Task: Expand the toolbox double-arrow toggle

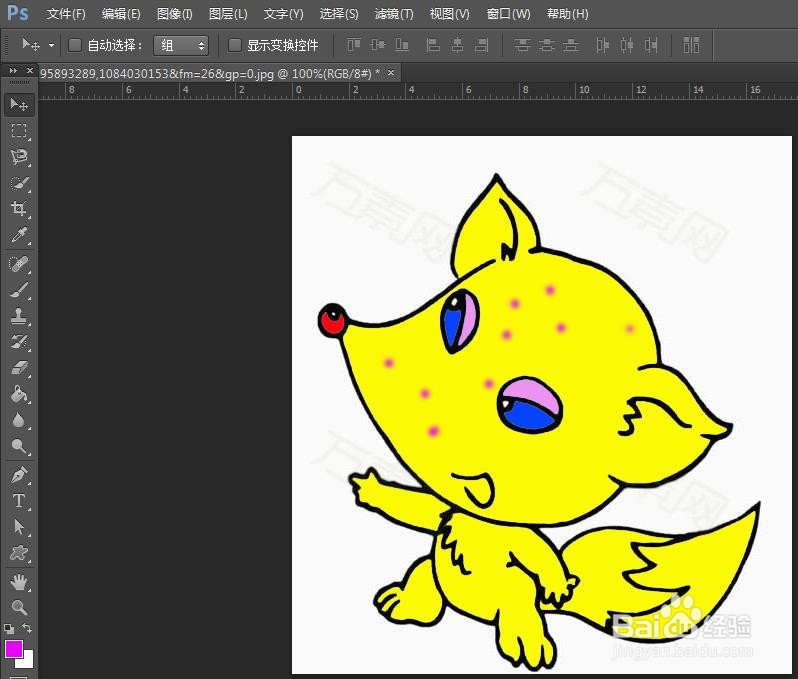Action: (13, 71)
